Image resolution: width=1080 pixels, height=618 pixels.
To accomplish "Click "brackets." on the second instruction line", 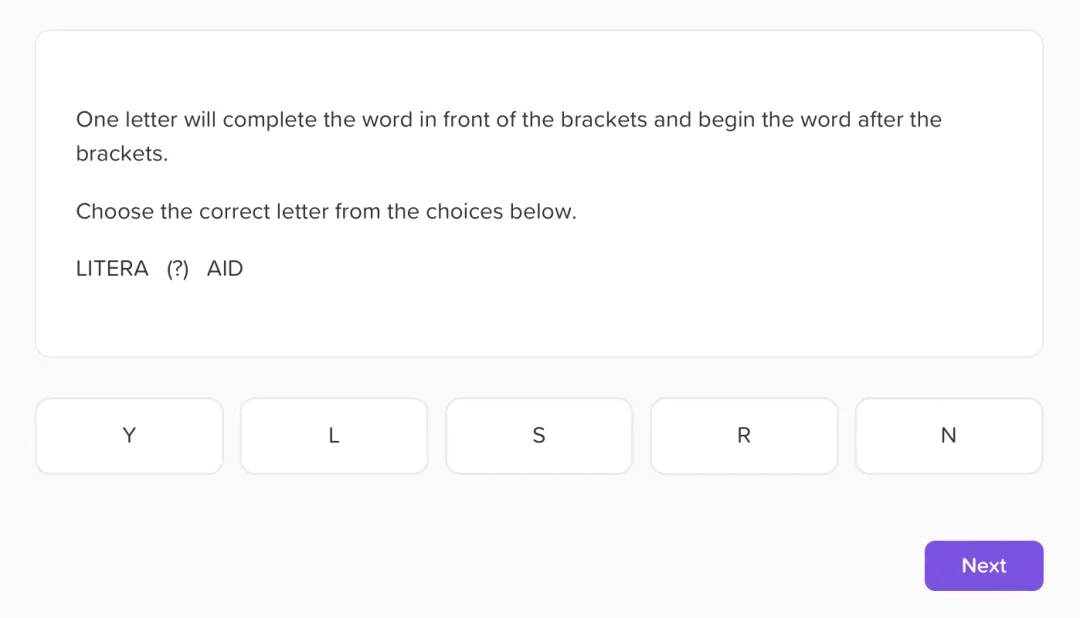I will 122,155.
